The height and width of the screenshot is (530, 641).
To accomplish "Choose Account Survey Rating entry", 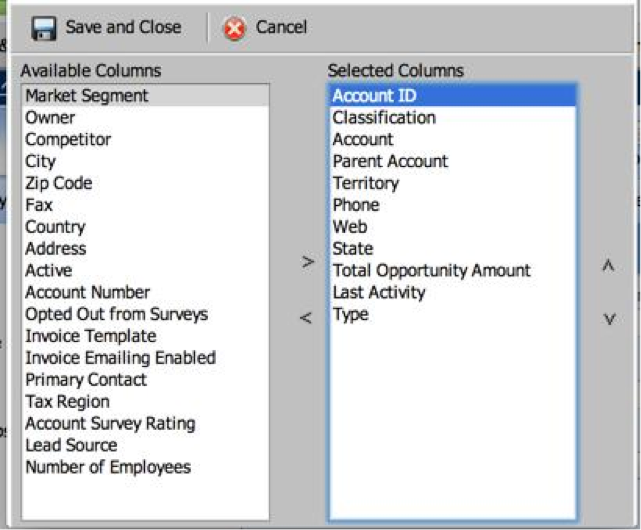I will pyautogui.click(x=146, y=424).
